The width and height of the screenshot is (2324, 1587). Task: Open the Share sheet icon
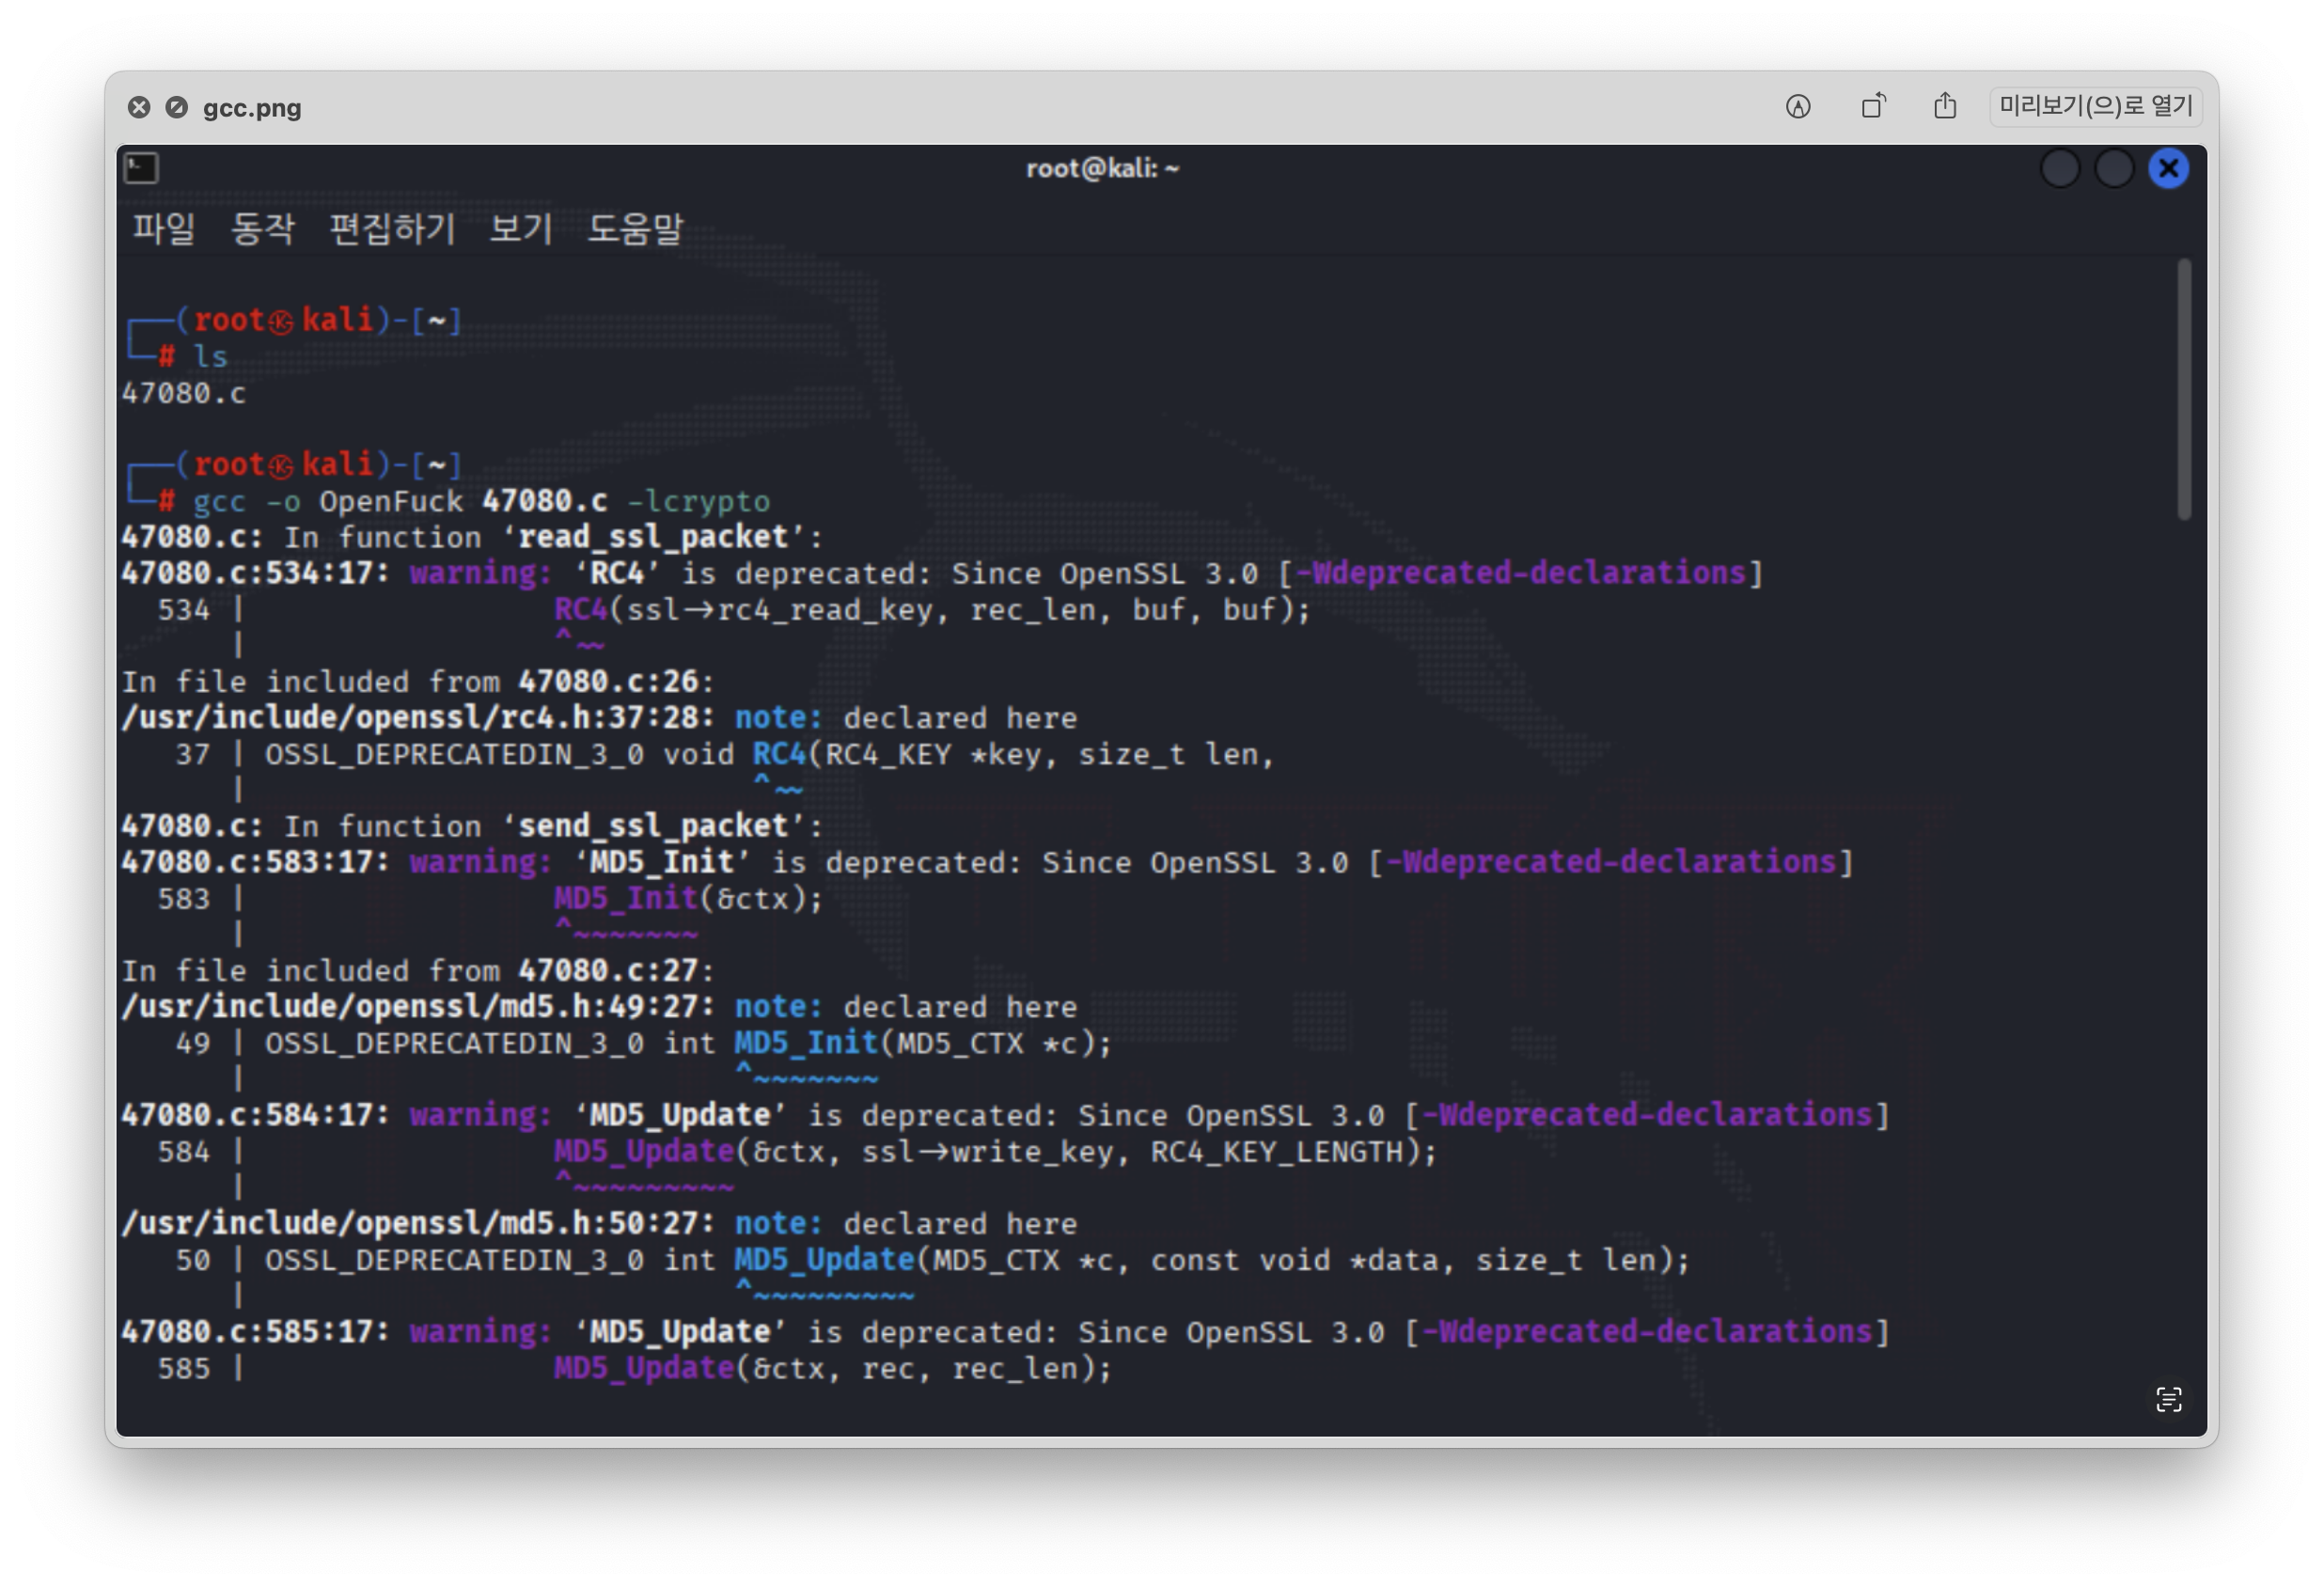1944,106
